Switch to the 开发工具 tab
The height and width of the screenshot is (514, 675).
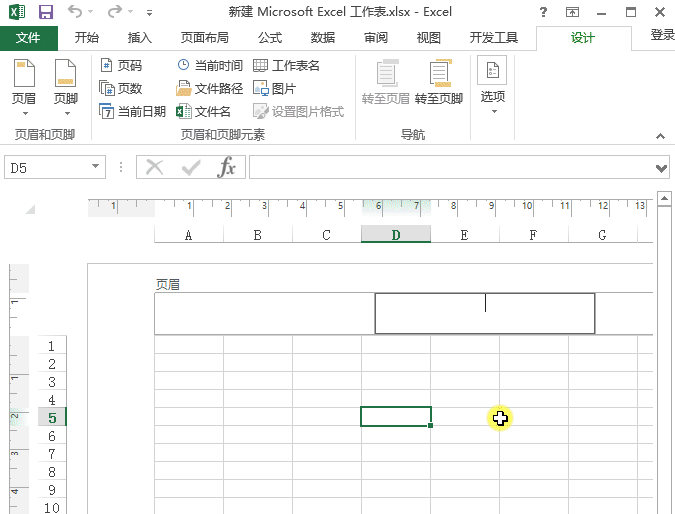point(494,38)
